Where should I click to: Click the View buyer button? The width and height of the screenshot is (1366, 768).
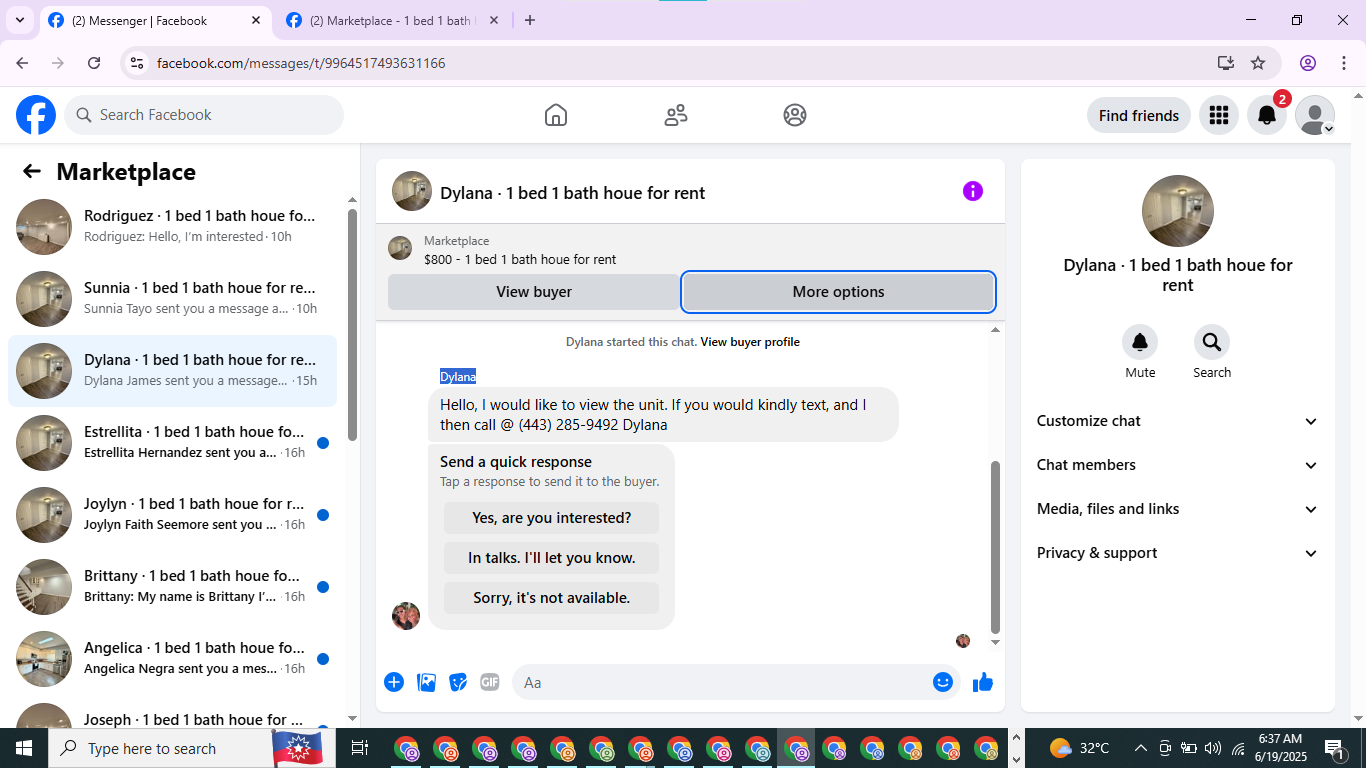coord(534,292)
